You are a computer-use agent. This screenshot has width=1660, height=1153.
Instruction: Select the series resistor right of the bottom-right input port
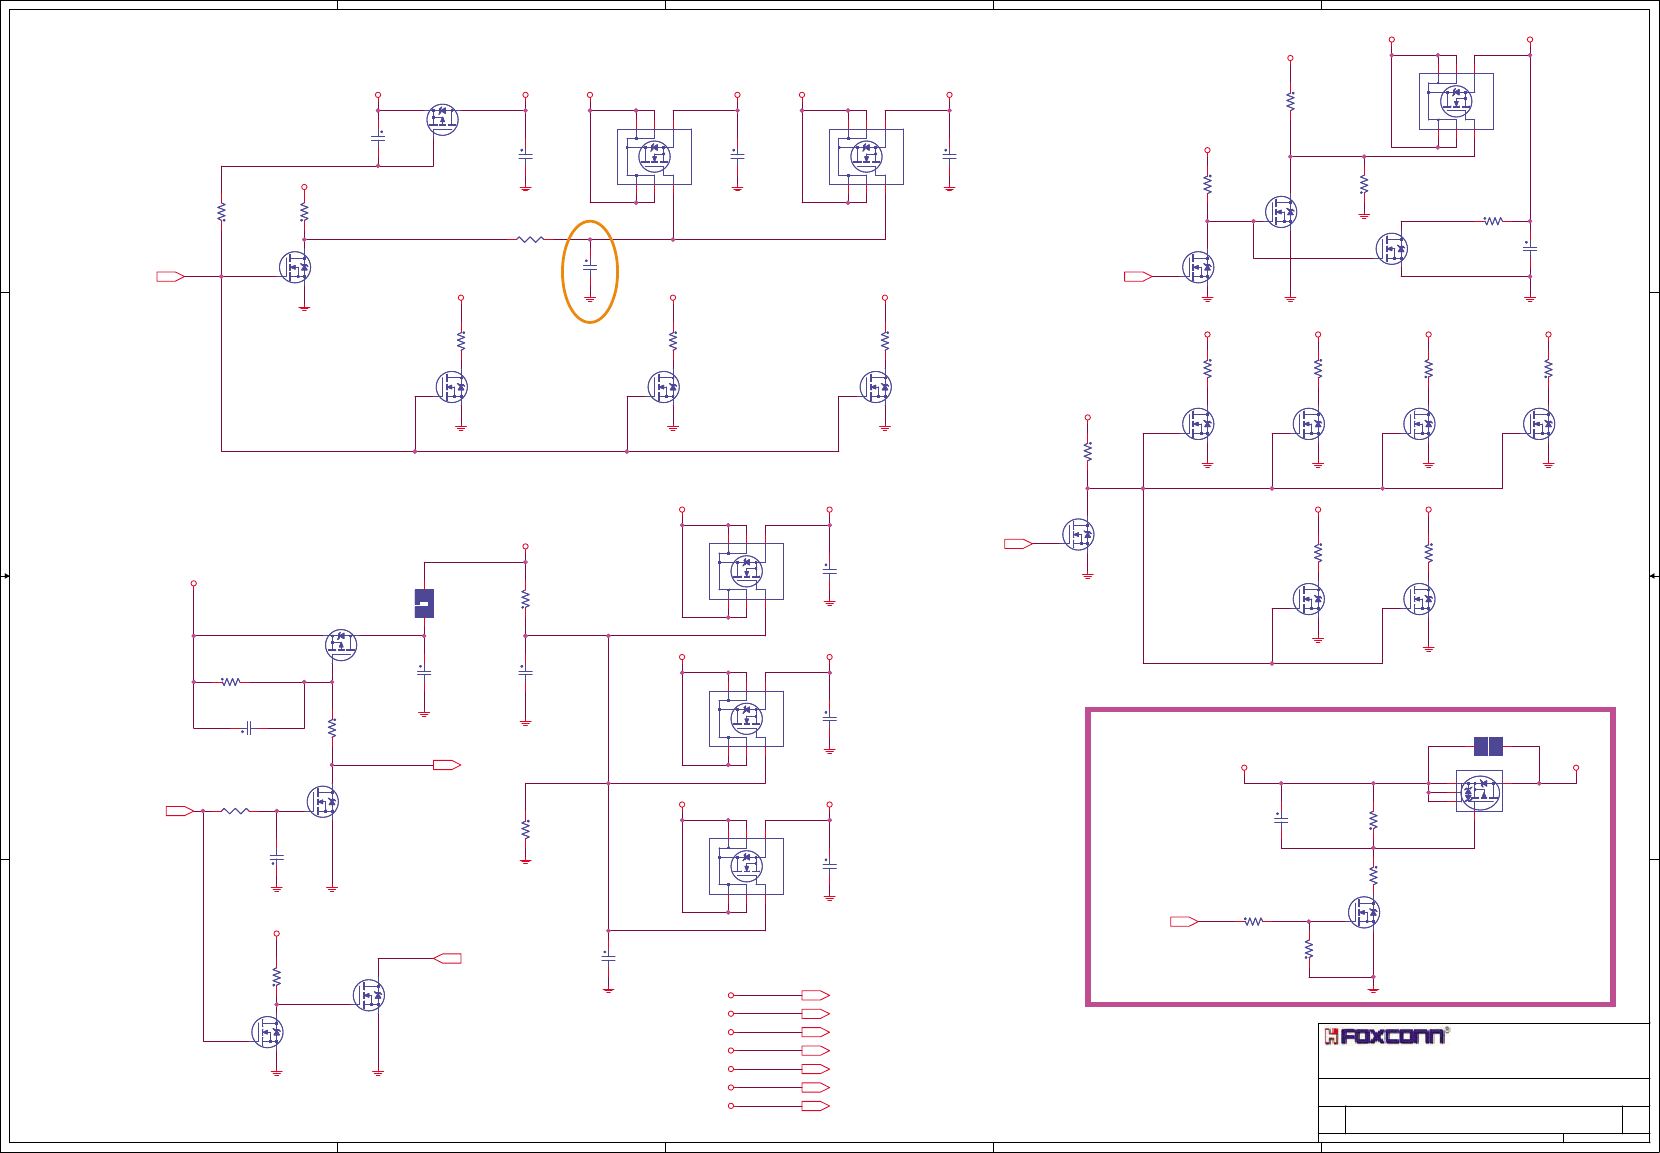point(1253,921)
